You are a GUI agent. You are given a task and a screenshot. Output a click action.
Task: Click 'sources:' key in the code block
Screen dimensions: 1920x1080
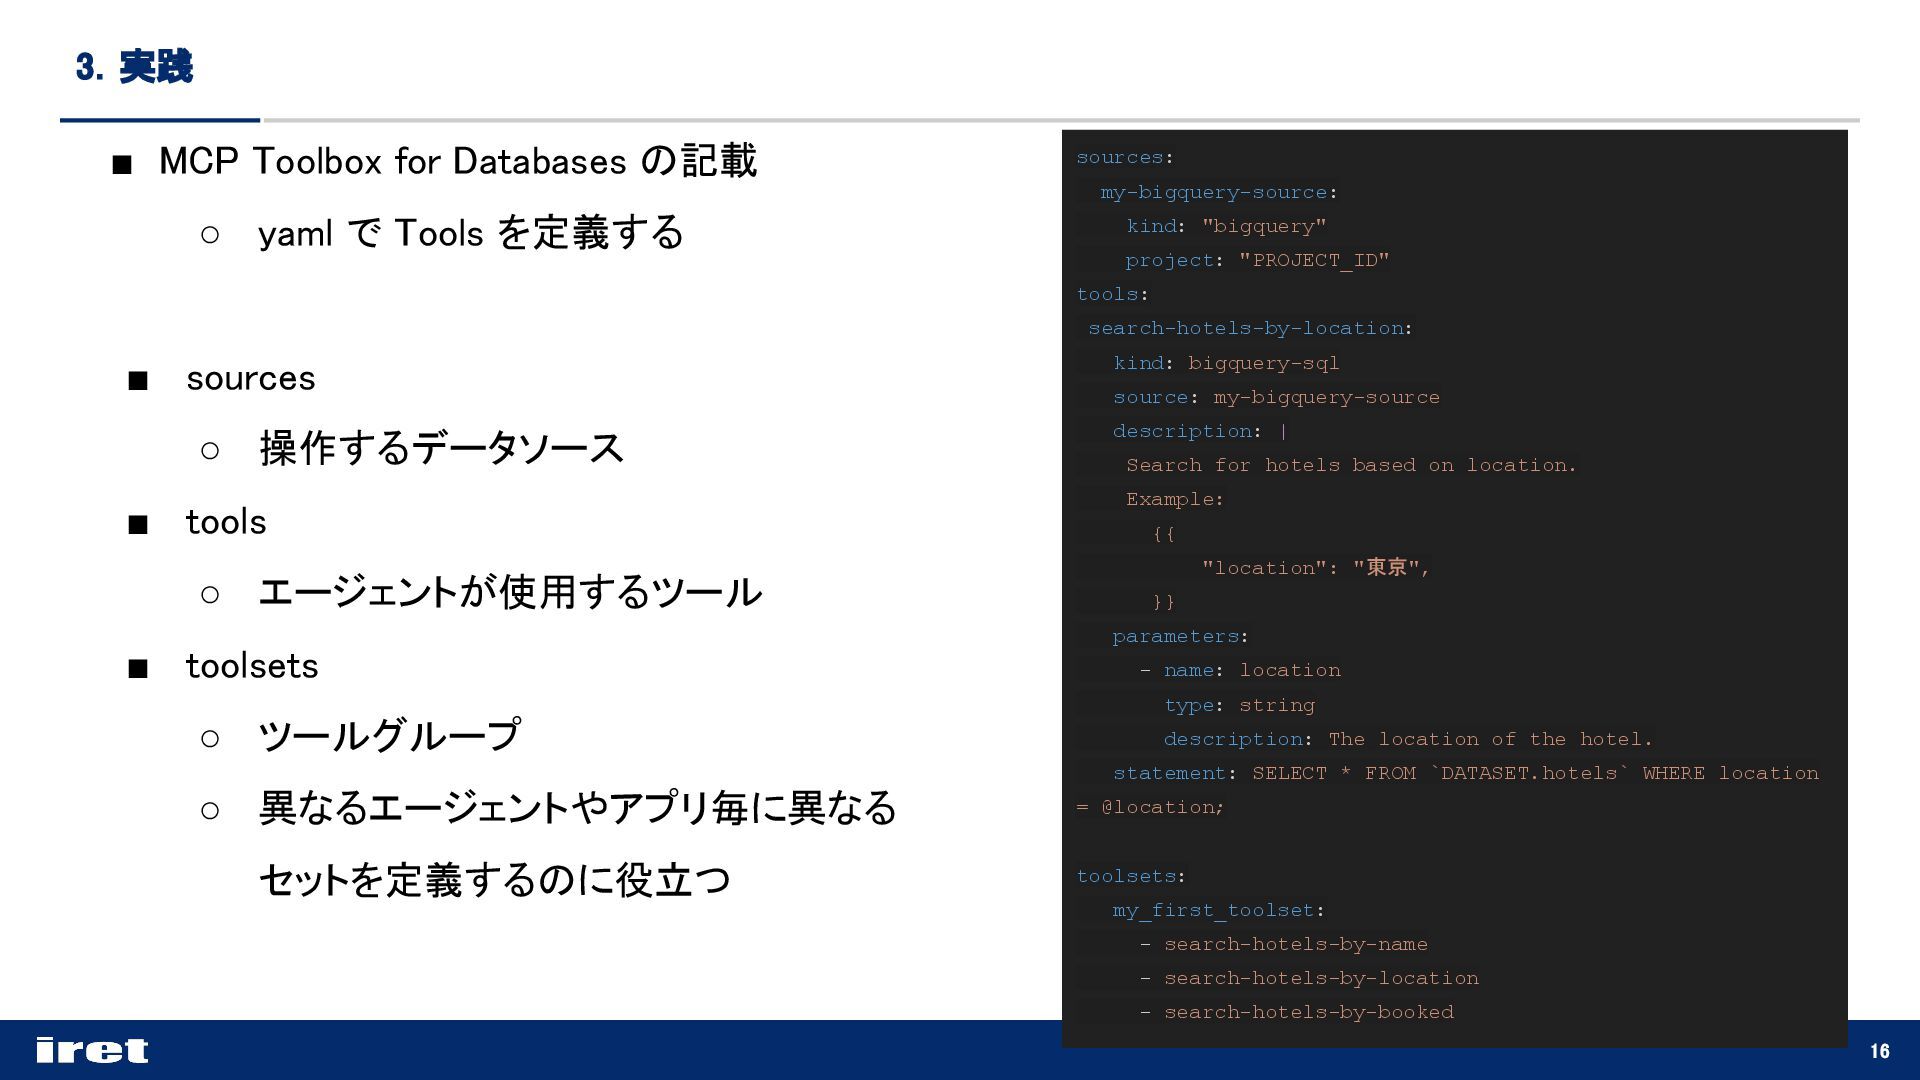tap(1125, 158)
